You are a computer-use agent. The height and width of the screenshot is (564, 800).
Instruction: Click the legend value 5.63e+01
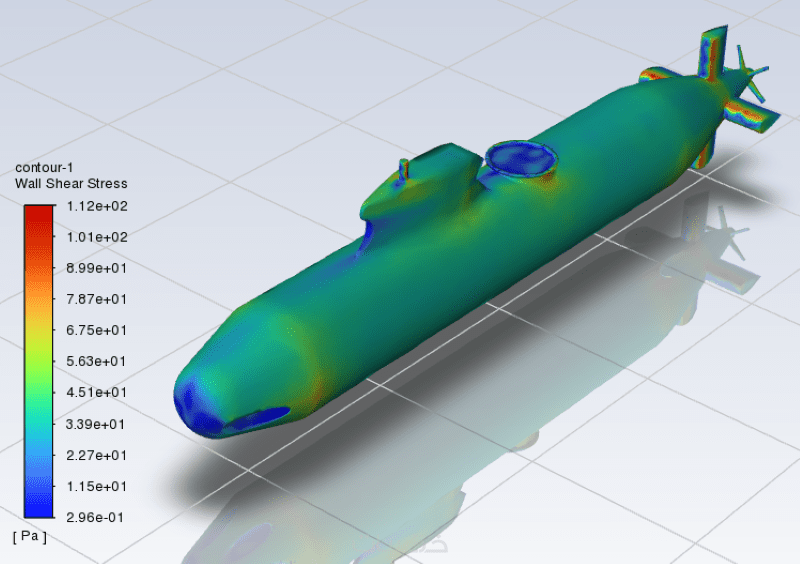[x=96, y=361]
